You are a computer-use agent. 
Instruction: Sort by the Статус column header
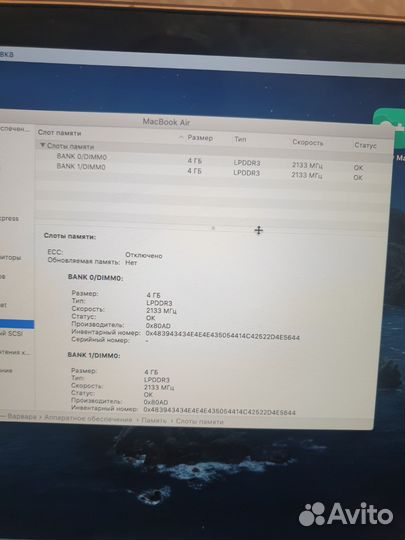365,145
